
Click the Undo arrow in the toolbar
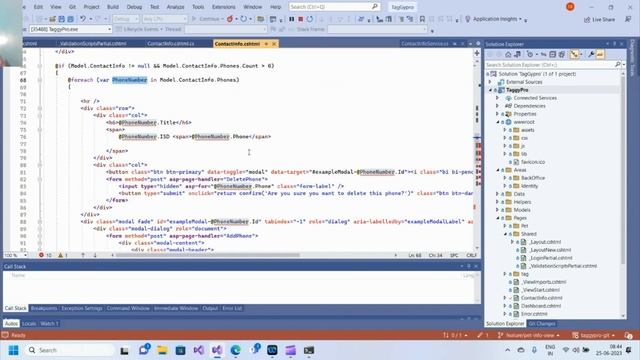point(83,19)
